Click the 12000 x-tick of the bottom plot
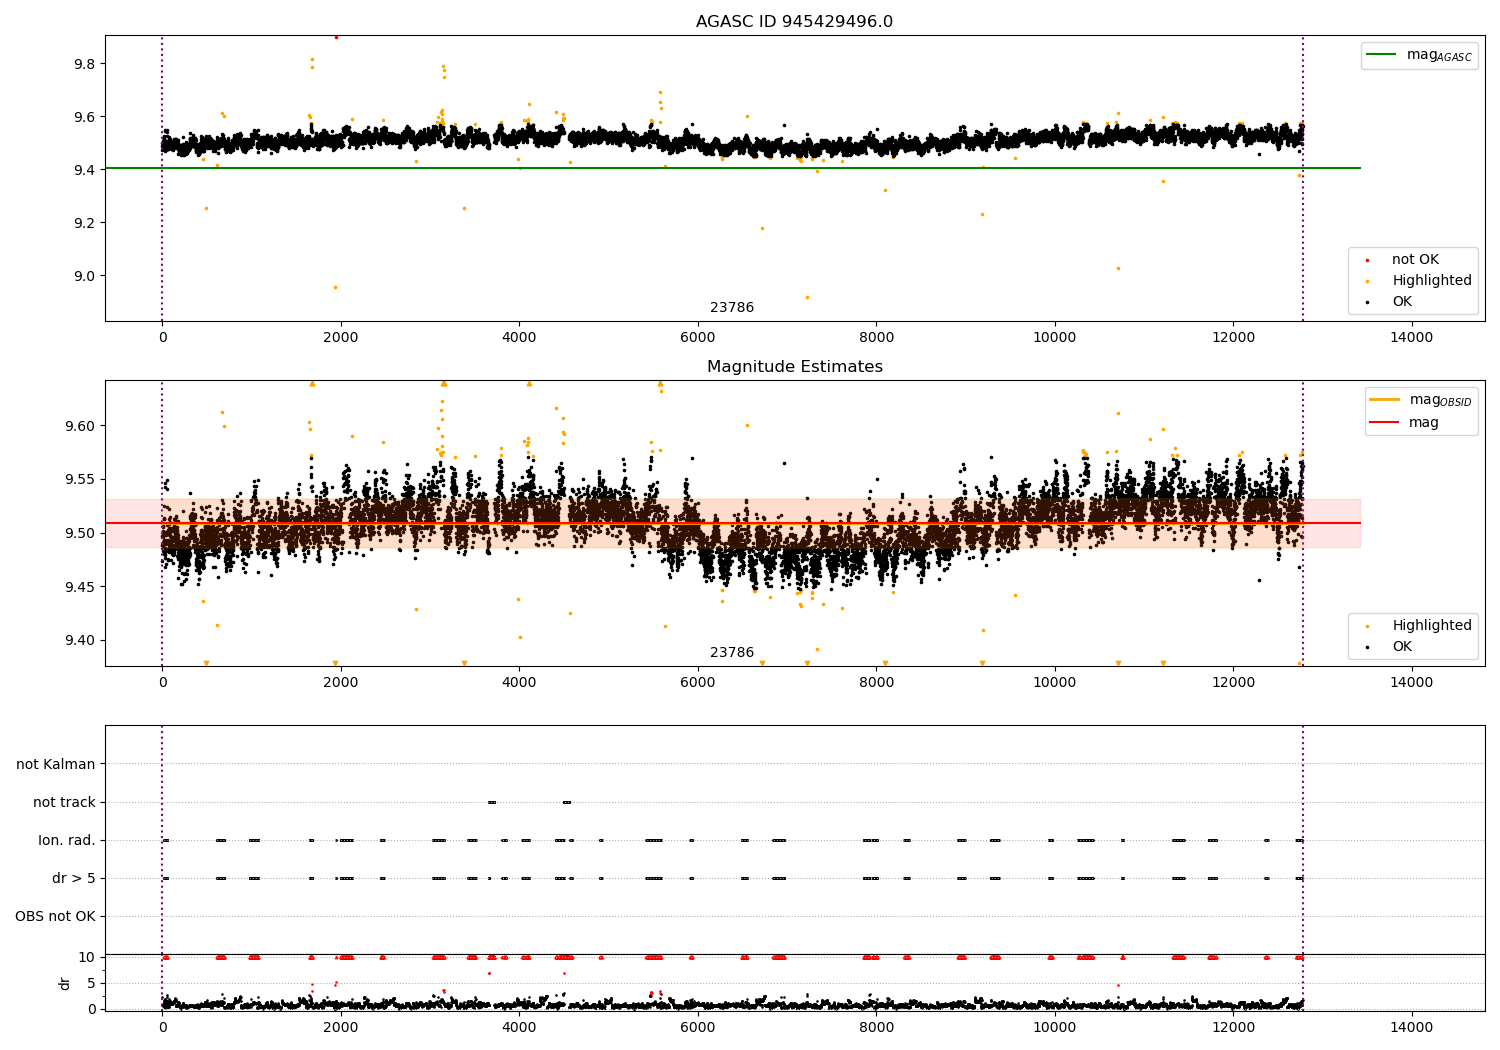This screenshot has width=1500, height=1050. click(x=1233, y=1028)
